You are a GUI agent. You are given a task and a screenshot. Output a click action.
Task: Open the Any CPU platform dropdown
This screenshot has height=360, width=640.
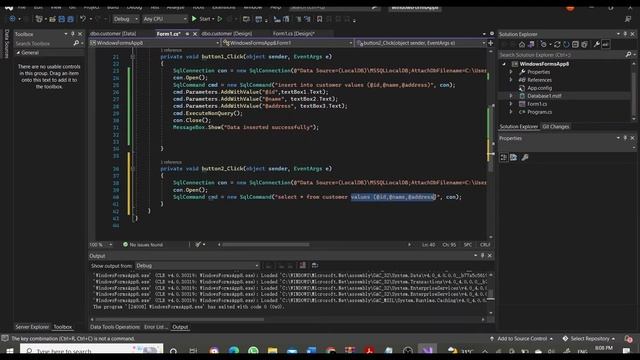pos(165,19)
